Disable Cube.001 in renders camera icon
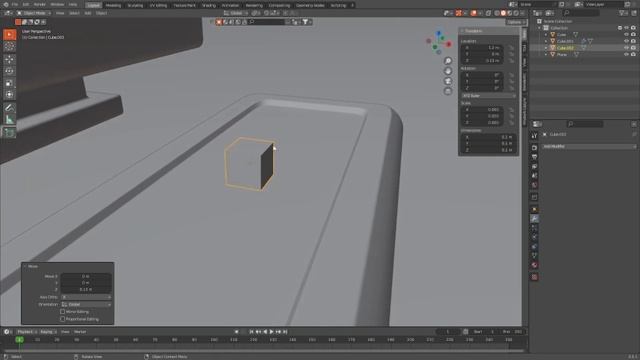Image resolution: width=640 pixels, height=360 pixels. [633, 41]
